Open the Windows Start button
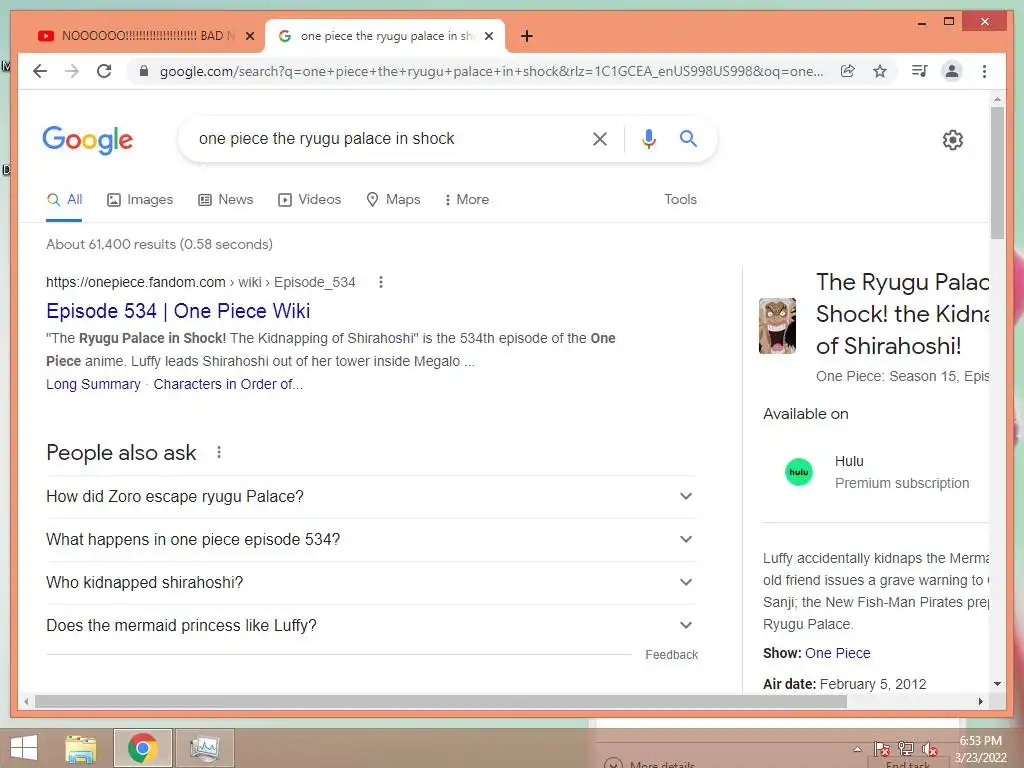The image size is (1024, 768). [x=24, y=748]
